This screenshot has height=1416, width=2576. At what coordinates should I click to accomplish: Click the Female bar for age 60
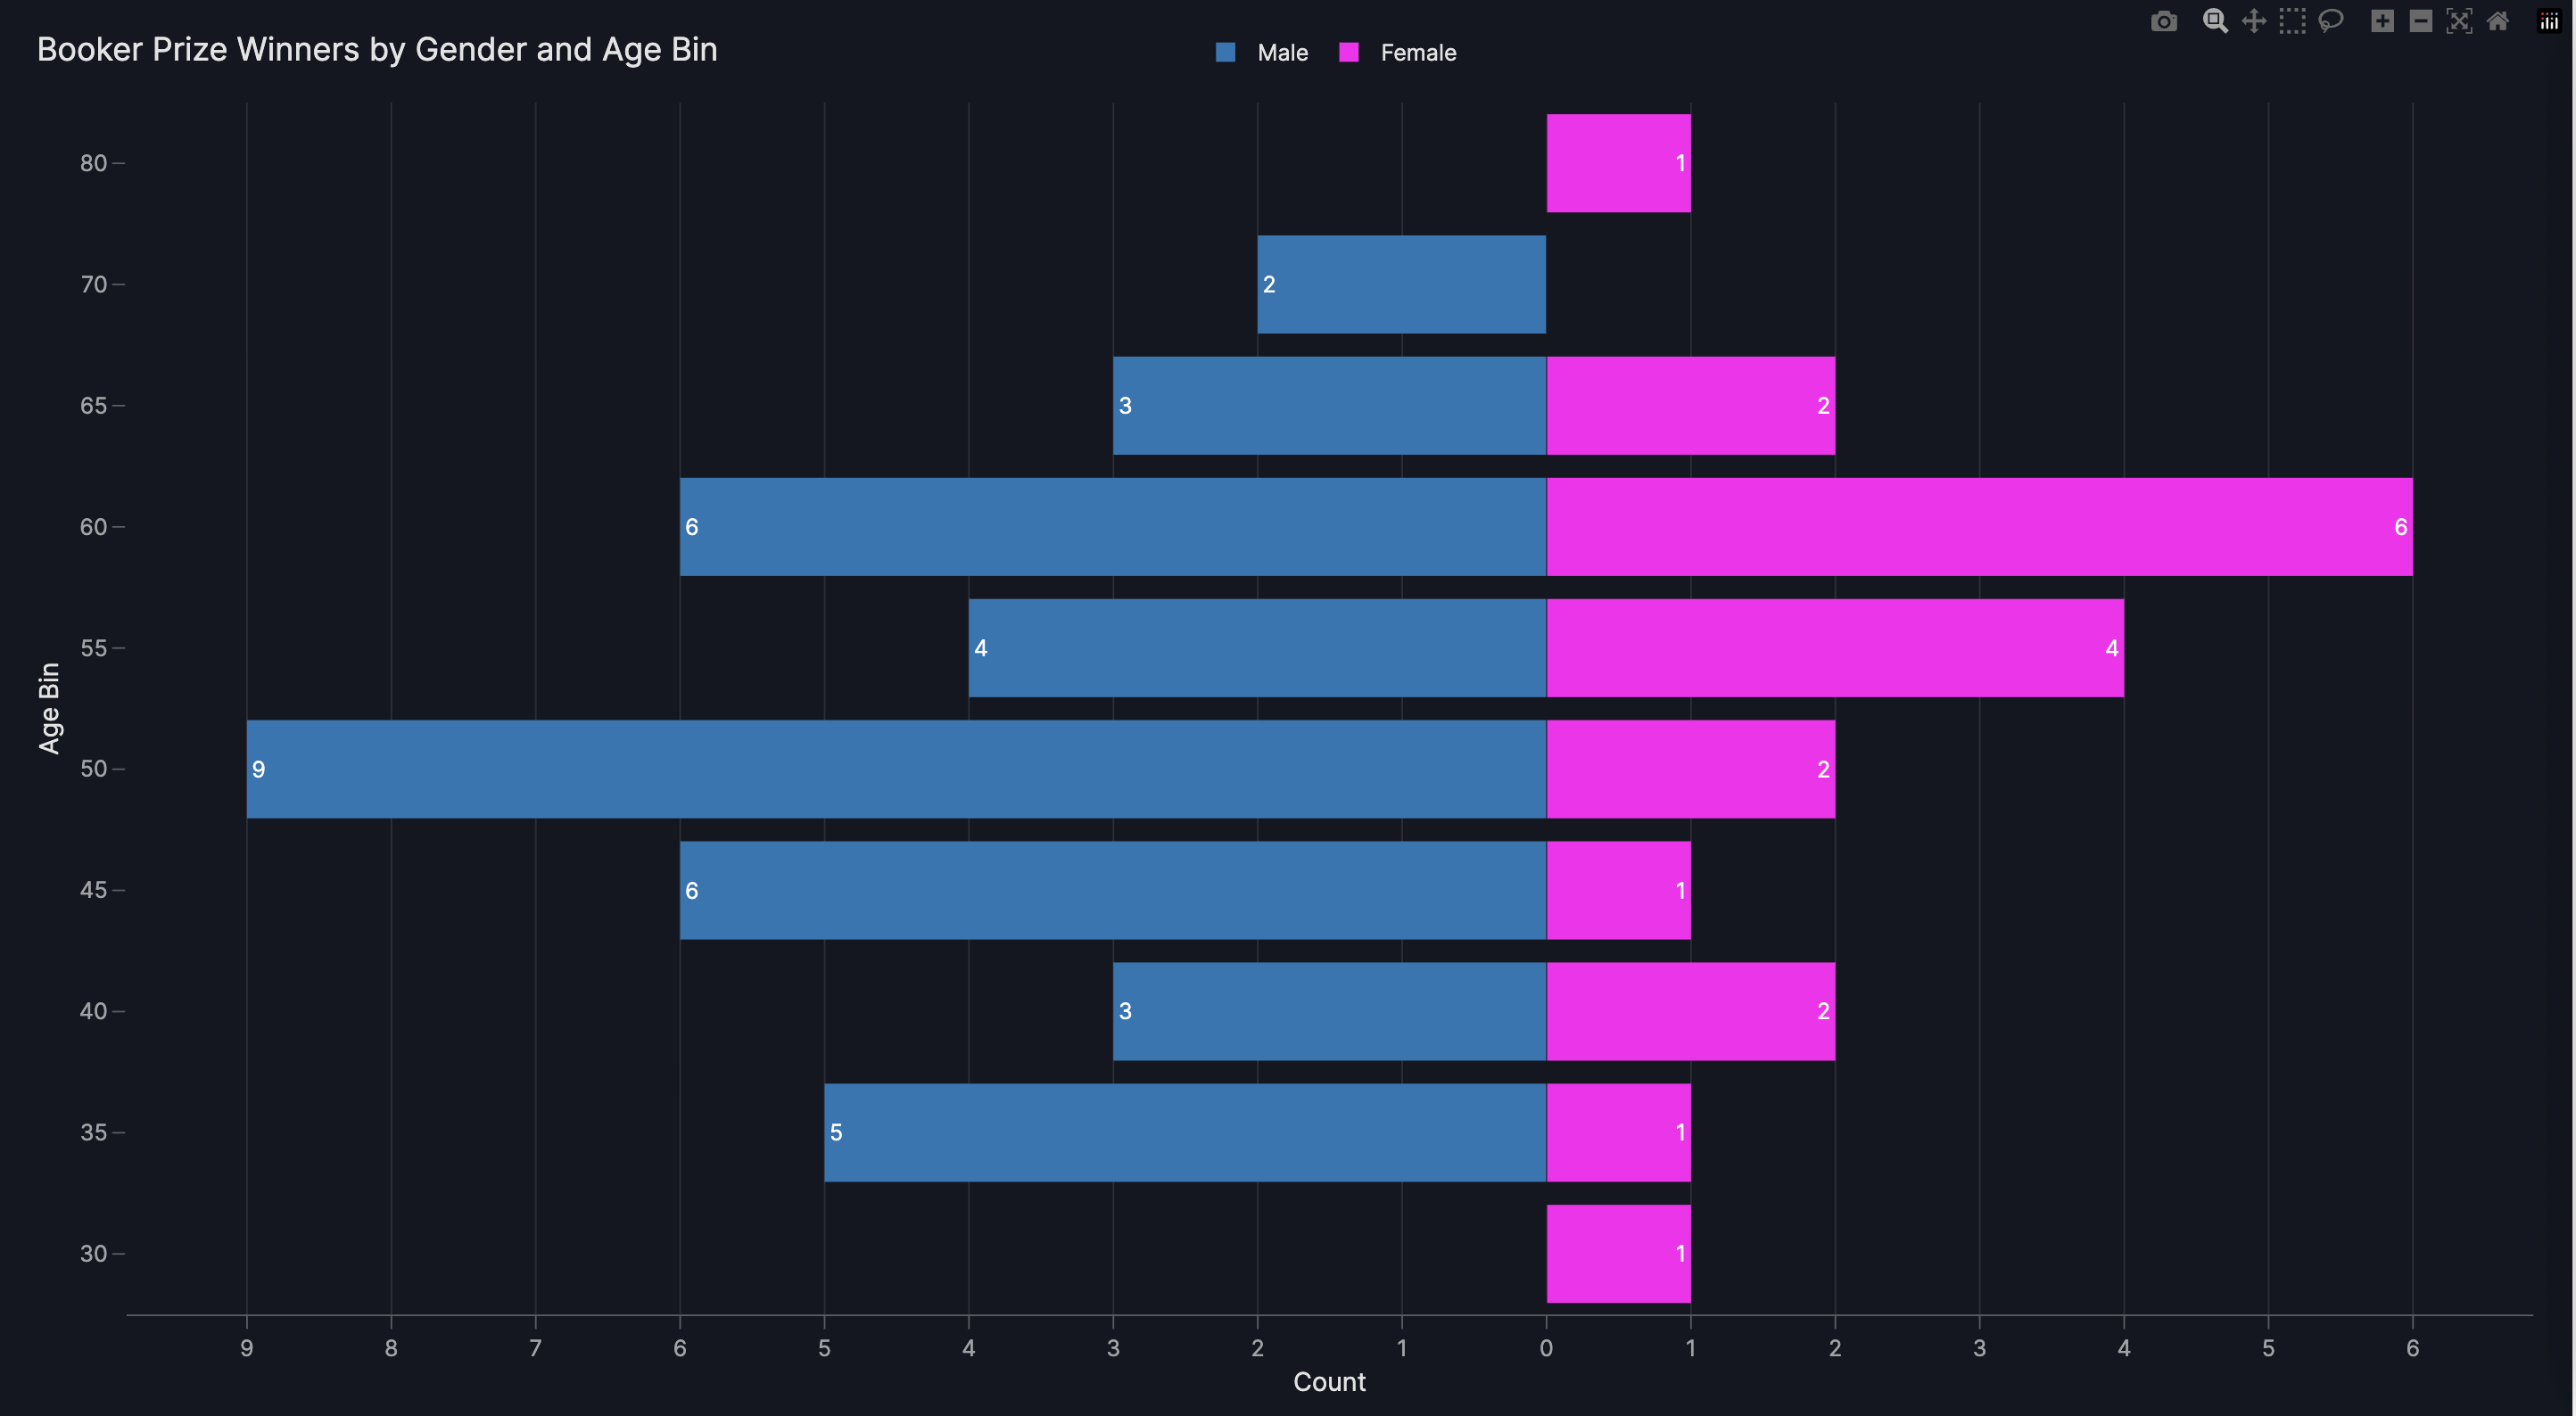point(1979,527)
